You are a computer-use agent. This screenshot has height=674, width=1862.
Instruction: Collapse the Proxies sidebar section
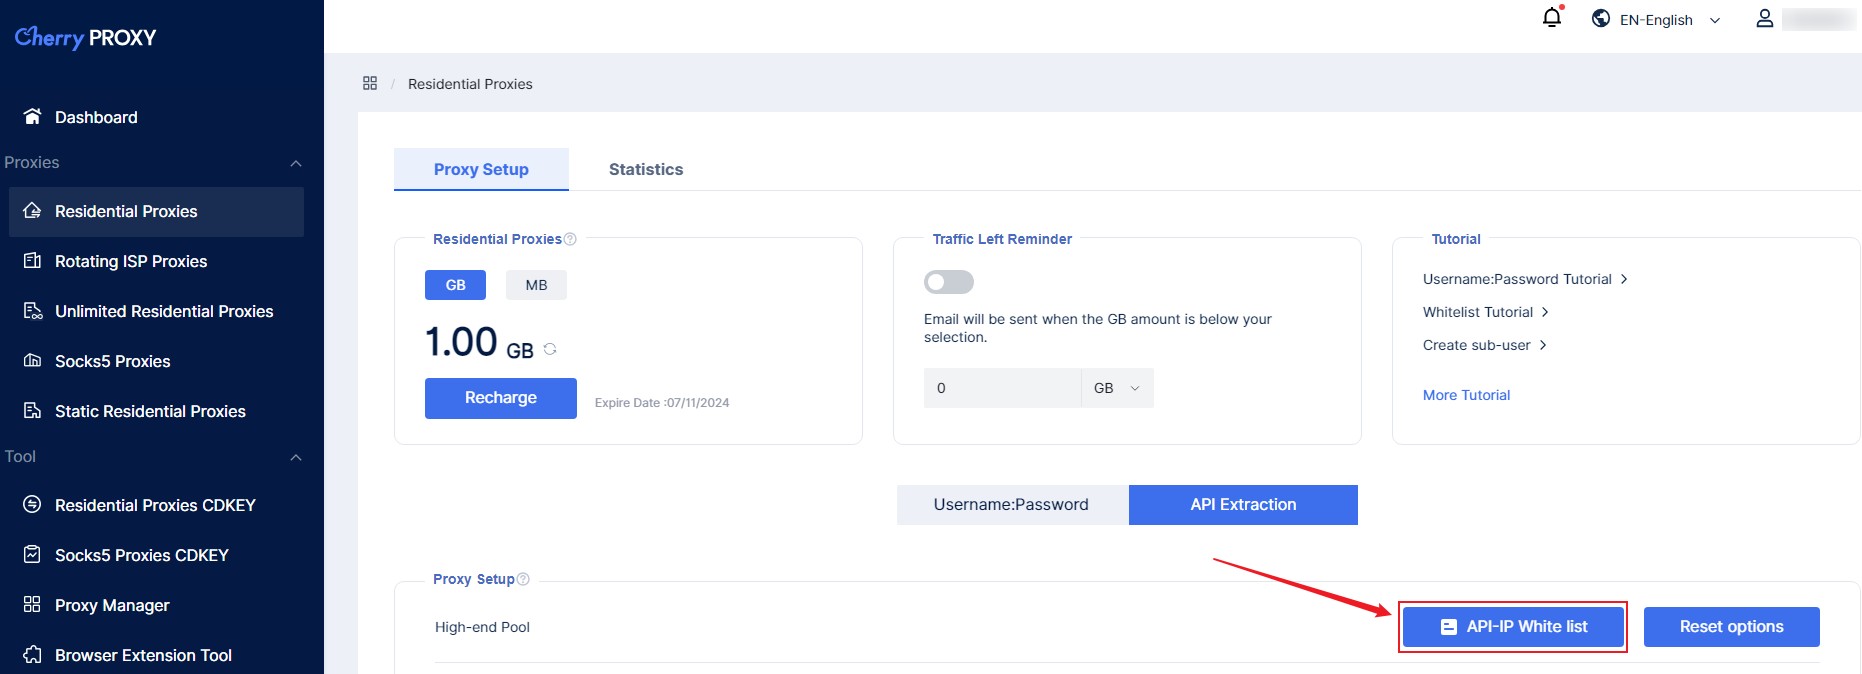[295, 163]
